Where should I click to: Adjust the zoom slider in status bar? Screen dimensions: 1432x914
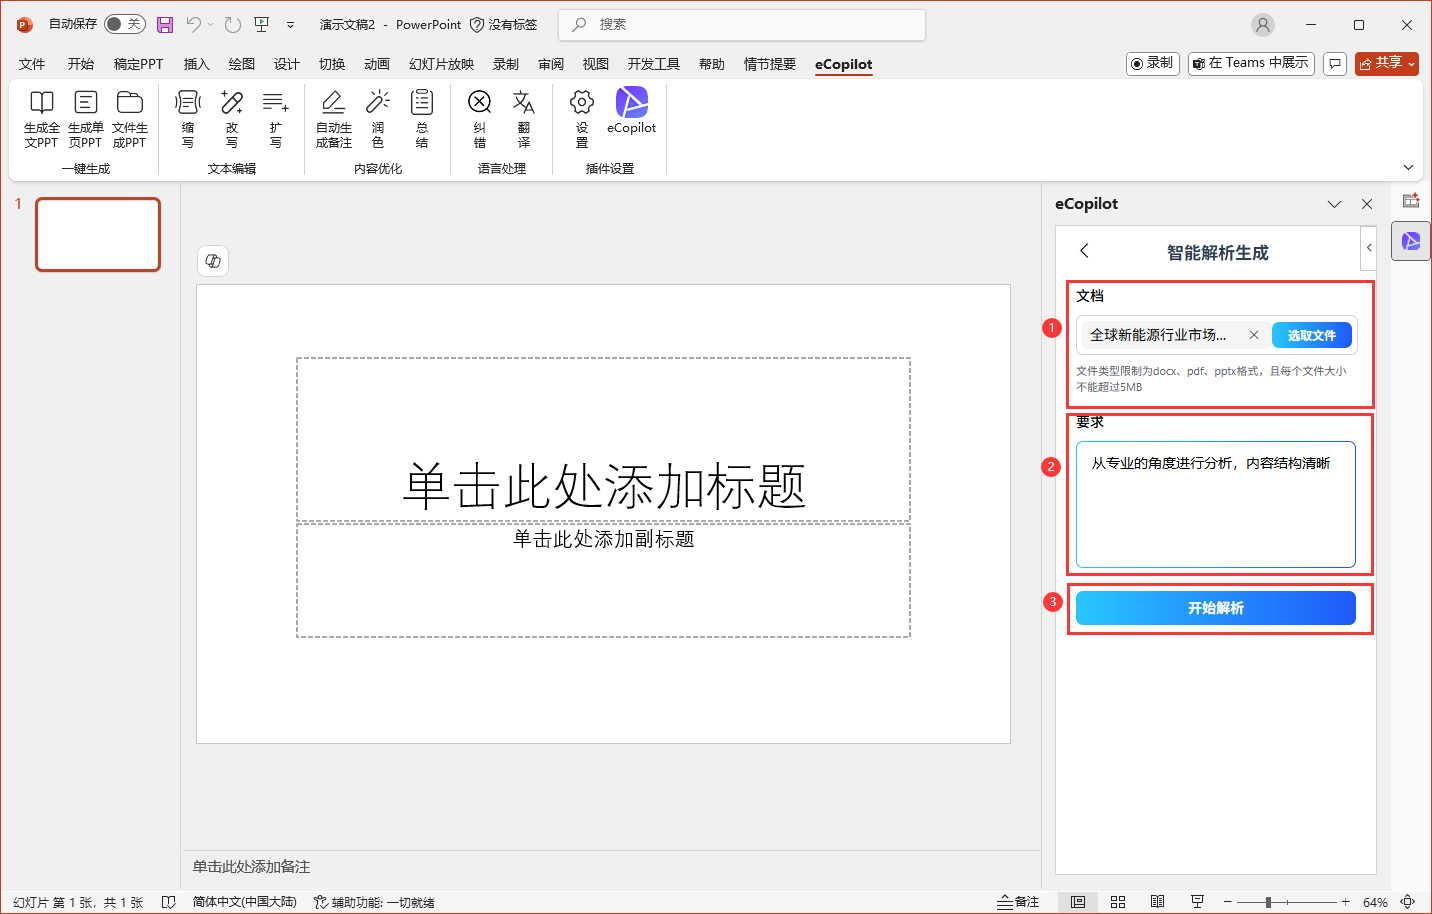tap(1268, 902)
